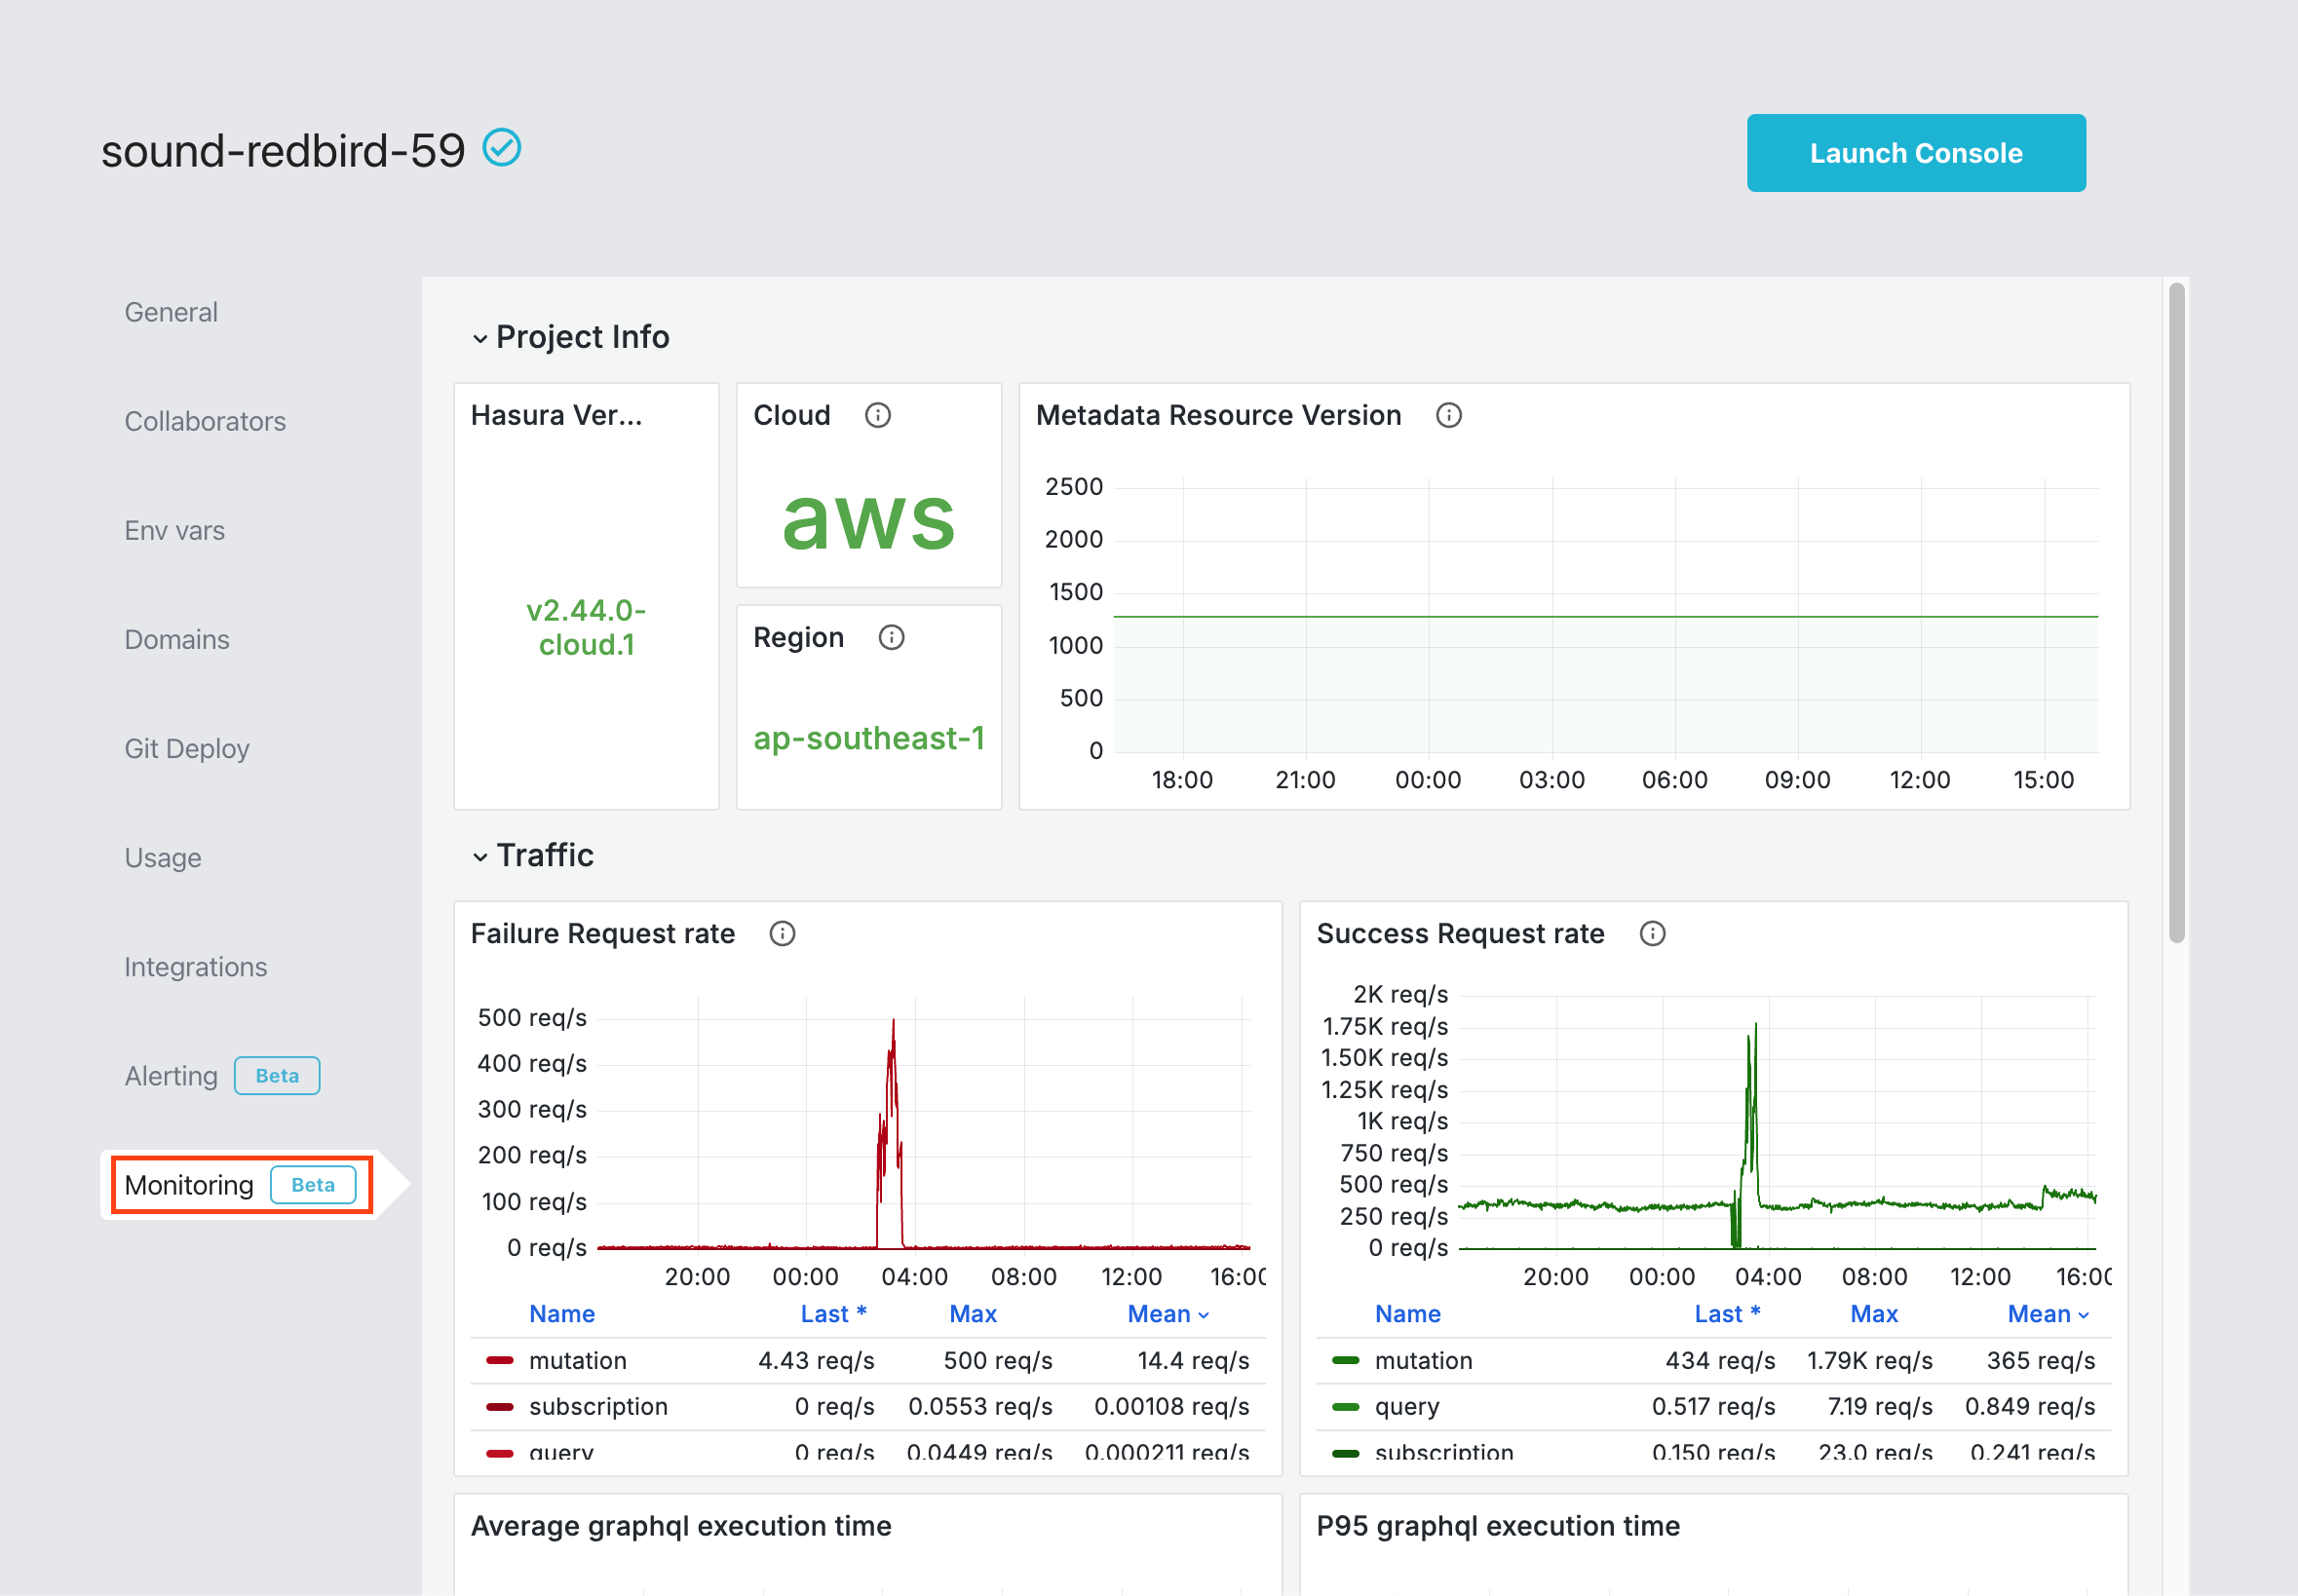Hide the subscription series in Failure Request rate
This screenshot has height=1596, width=2298.
click(x=597, y=1406)
